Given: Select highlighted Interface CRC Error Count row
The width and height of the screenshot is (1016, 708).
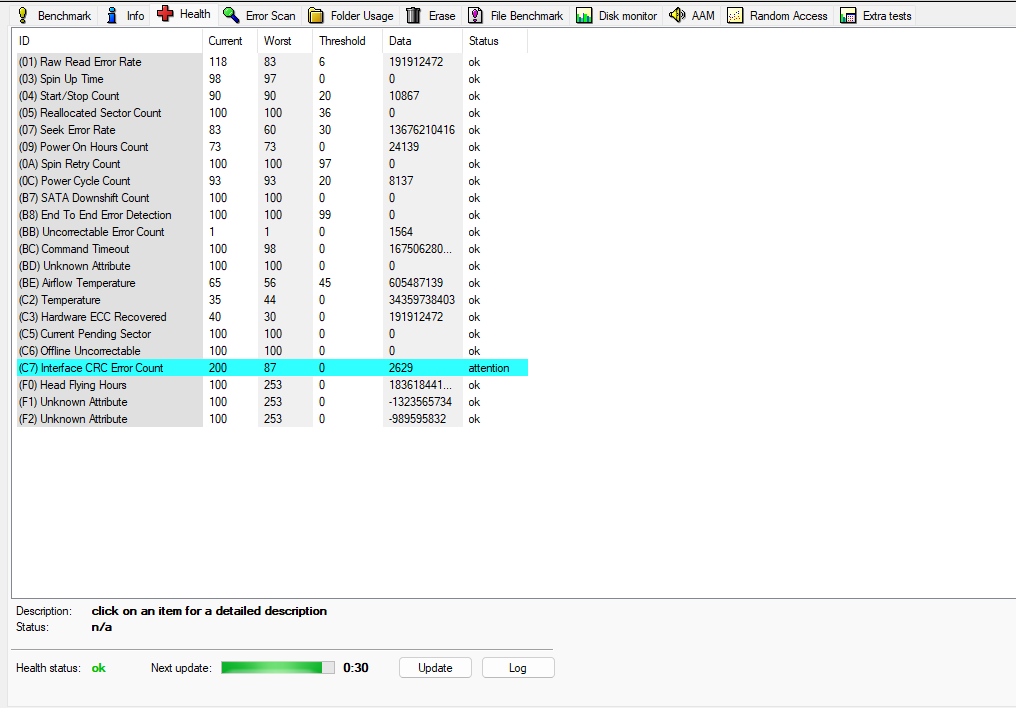Looking at the screenshot, I should [x=272, y=368].
